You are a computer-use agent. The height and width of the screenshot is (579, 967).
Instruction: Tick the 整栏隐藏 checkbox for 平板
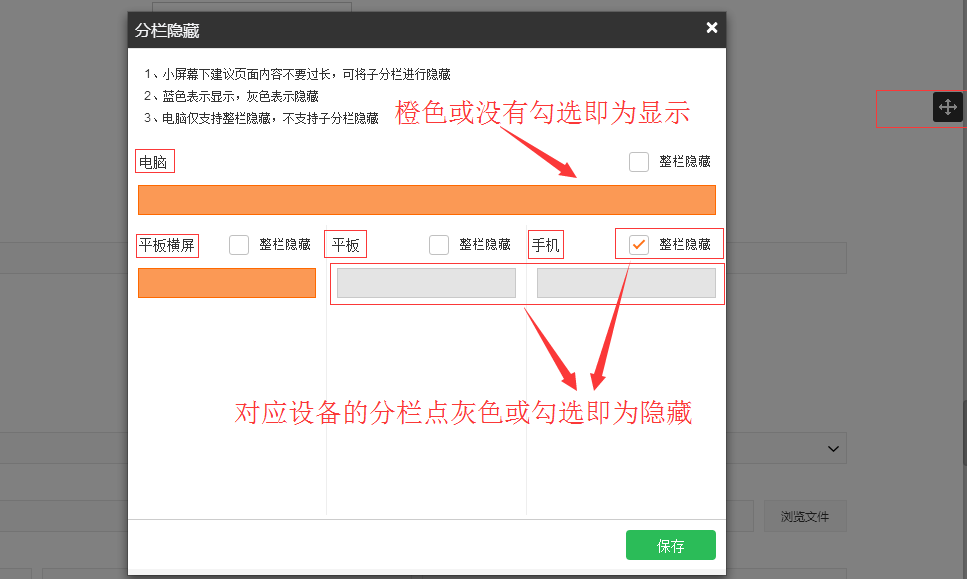(439, 245)
